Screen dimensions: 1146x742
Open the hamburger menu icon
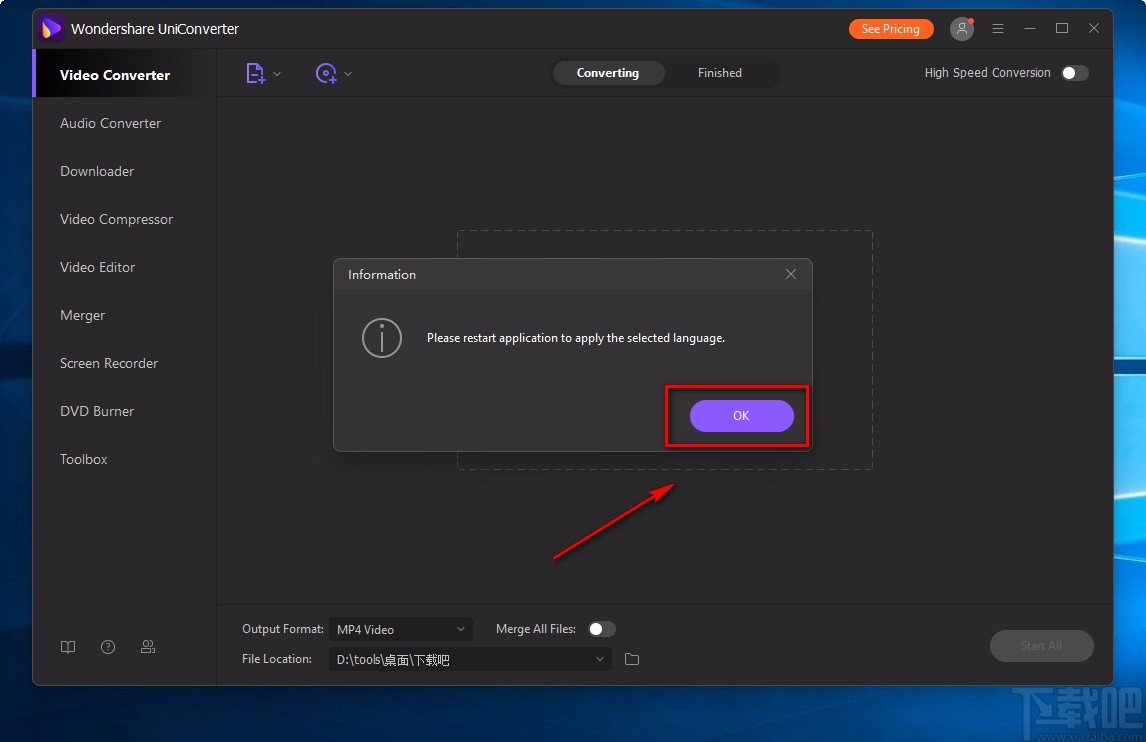click(998, 29)
